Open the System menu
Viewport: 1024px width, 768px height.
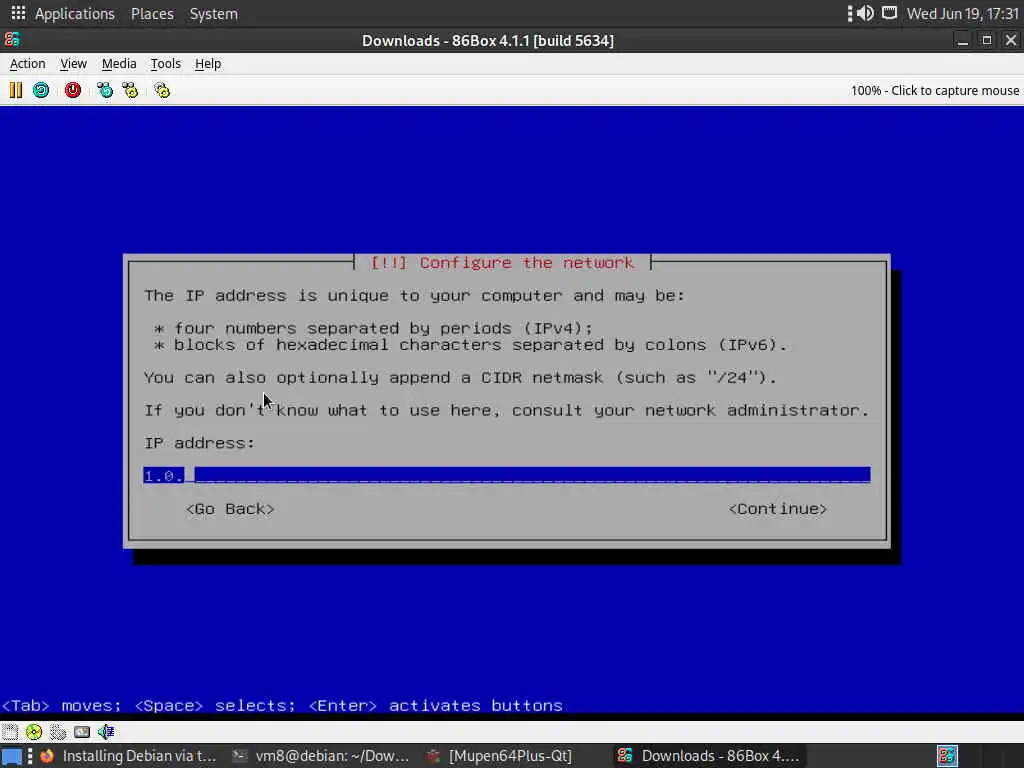pos(214,13)
